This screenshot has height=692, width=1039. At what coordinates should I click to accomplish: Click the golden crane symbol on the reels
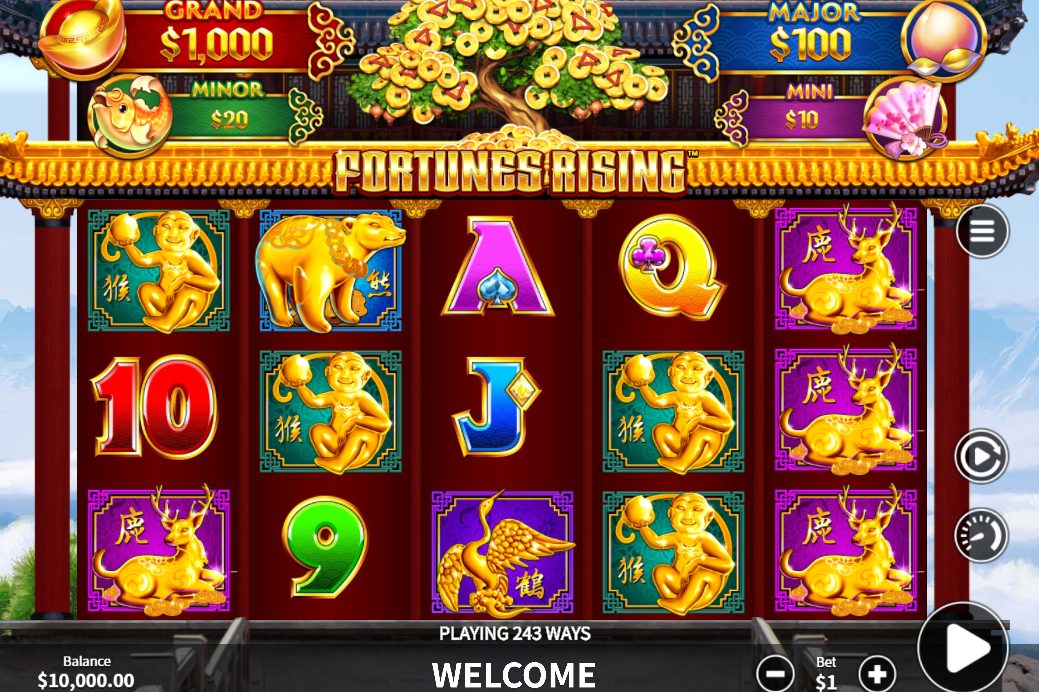[x=502, y=552]
